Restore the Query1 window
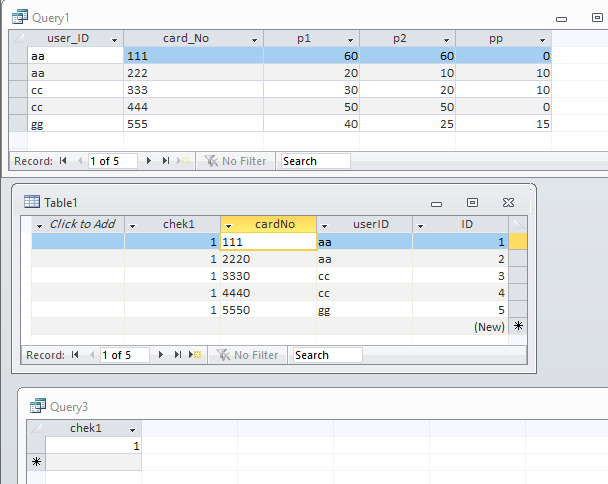The image size is (608, 484). (x=597, y=17)
